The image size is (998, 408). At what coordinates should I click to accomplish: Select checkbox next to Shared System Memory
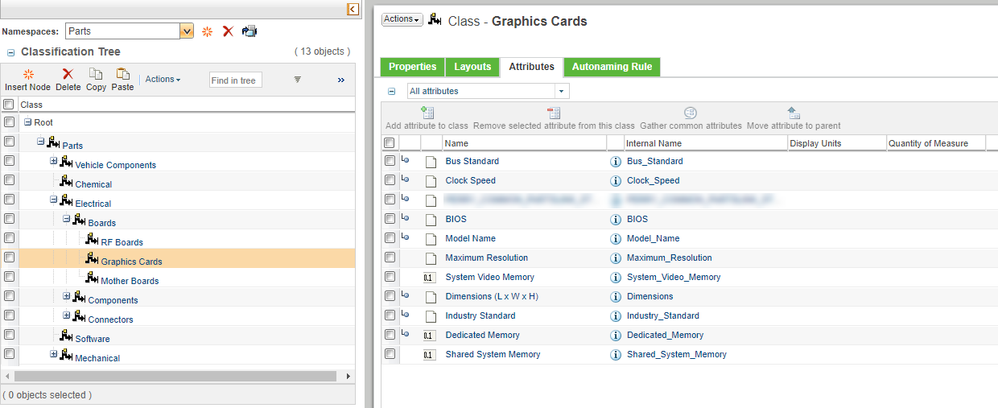point(390,354)
